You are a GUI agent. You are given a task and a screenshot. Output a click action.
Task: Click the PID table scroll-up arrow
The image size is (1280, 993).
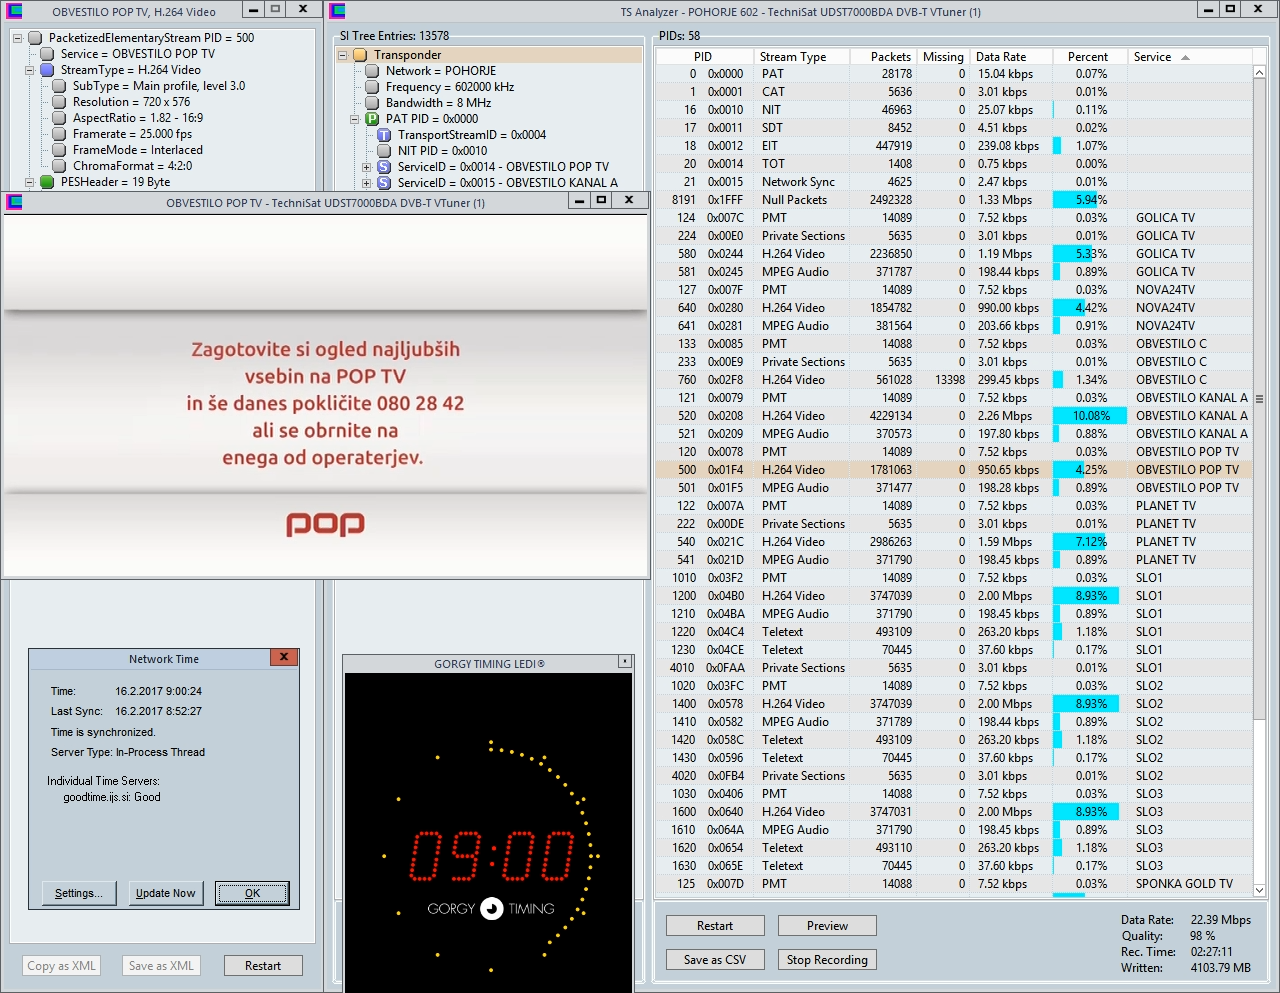tap(1259, 73)
